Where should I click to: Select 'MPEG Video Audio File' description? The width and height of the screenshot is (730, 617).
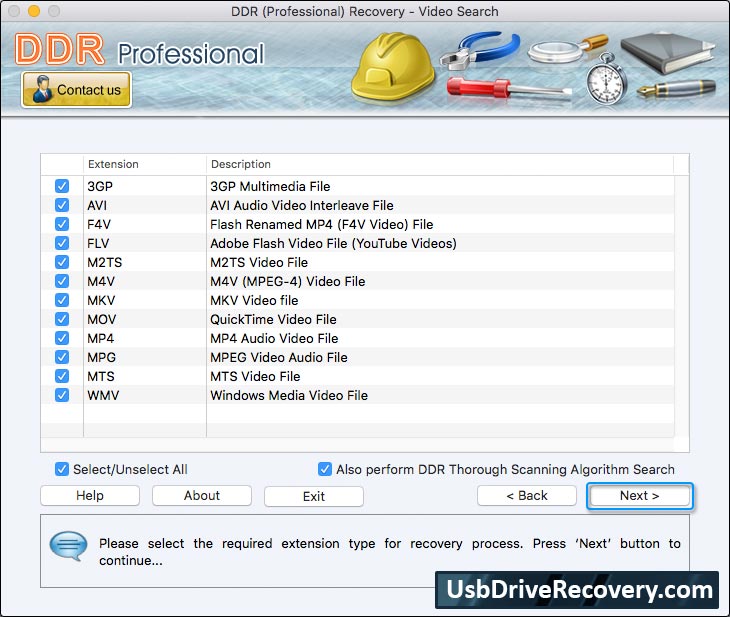pyautogui.click(x=279, y=358)
